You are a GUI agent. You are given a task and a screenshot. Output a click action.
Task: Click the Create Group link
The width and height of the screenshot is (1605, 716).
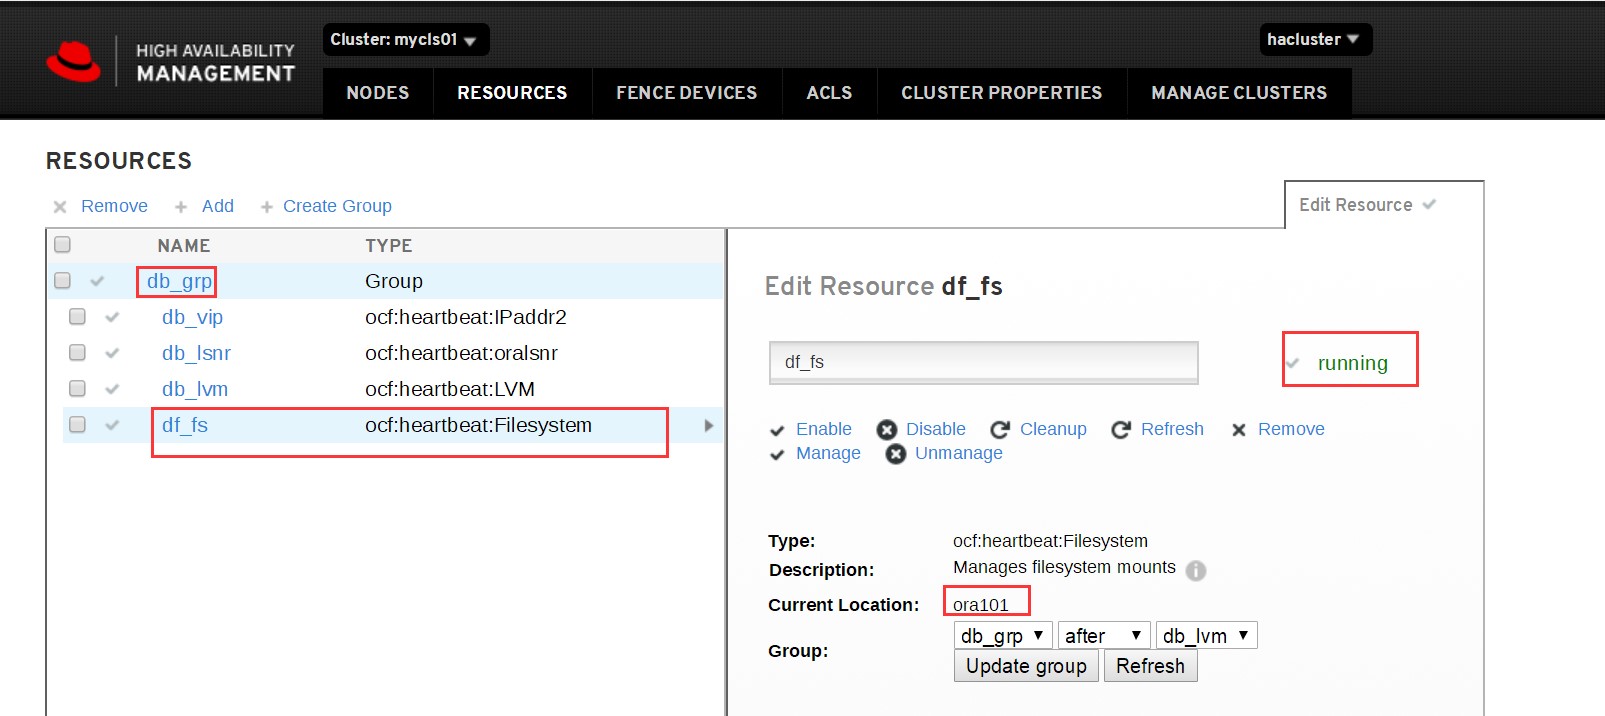(337, 206)
